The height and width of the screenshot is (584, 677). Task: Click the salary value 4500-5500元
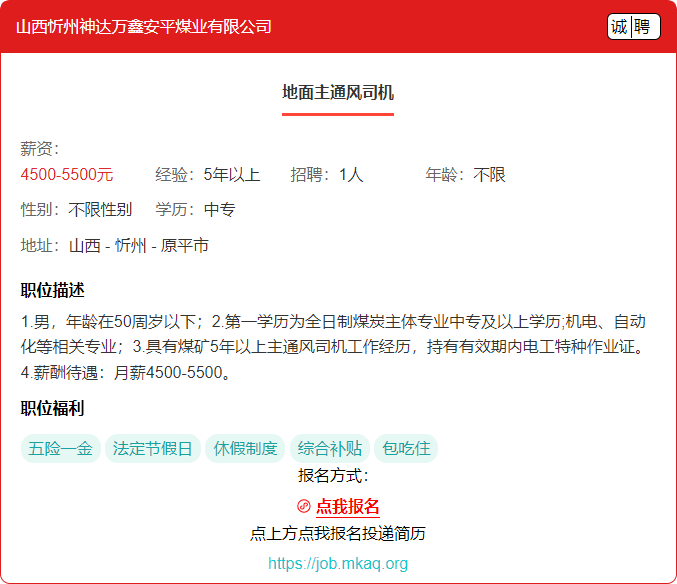(x=67, y=175)
